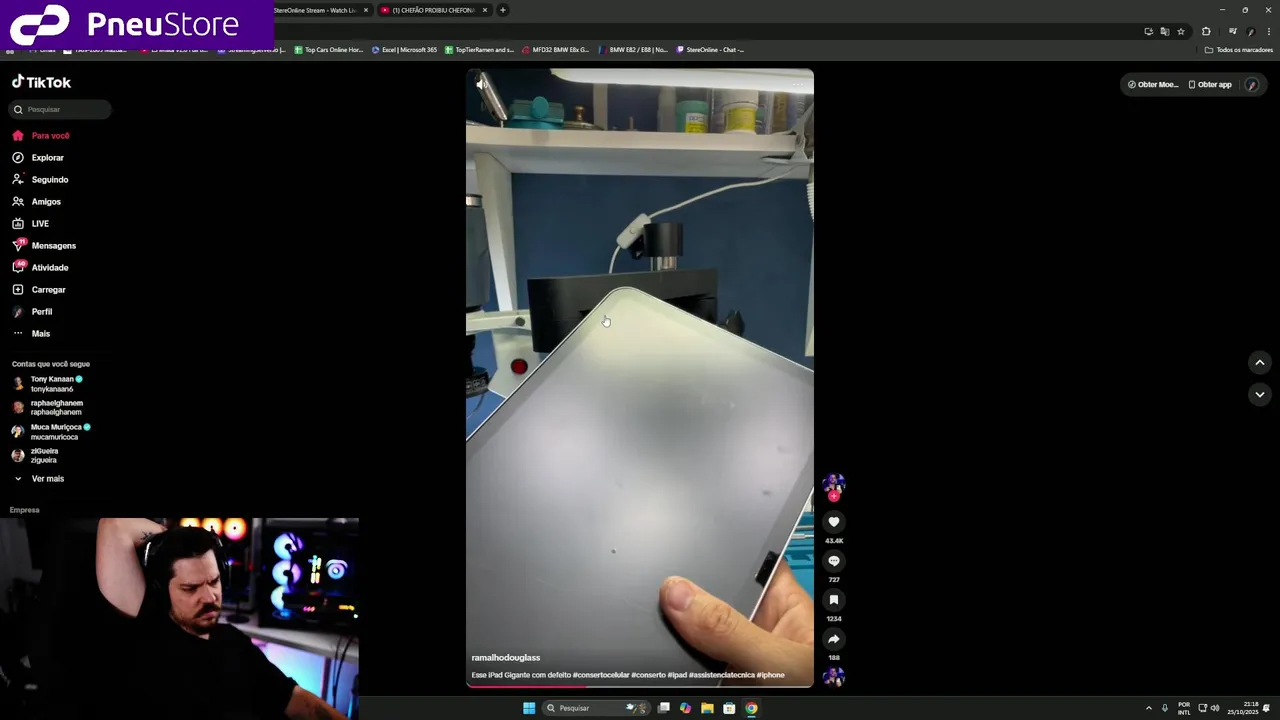The image size is (1280, 720).
Task: Switch to CHEFÃO PROIBIU YouTube tab
Action: coord(433,10)
